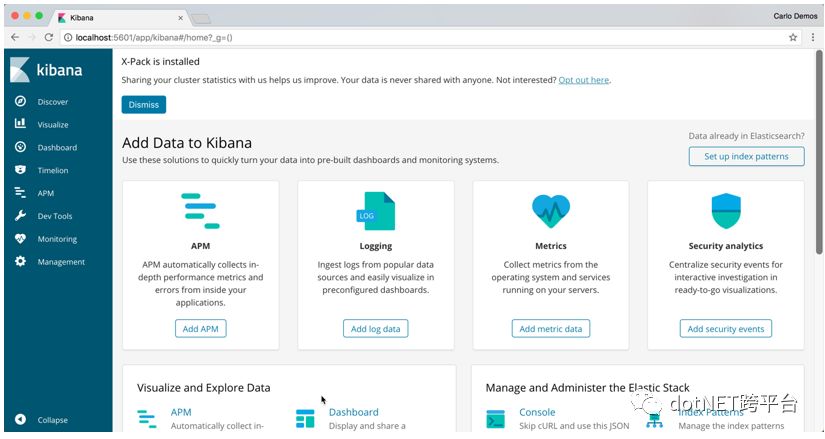Image resolution: width=825 pixels, height=439 pixels.
Task: Go to Timelion in the sidebar
Action: coord(53,171)
